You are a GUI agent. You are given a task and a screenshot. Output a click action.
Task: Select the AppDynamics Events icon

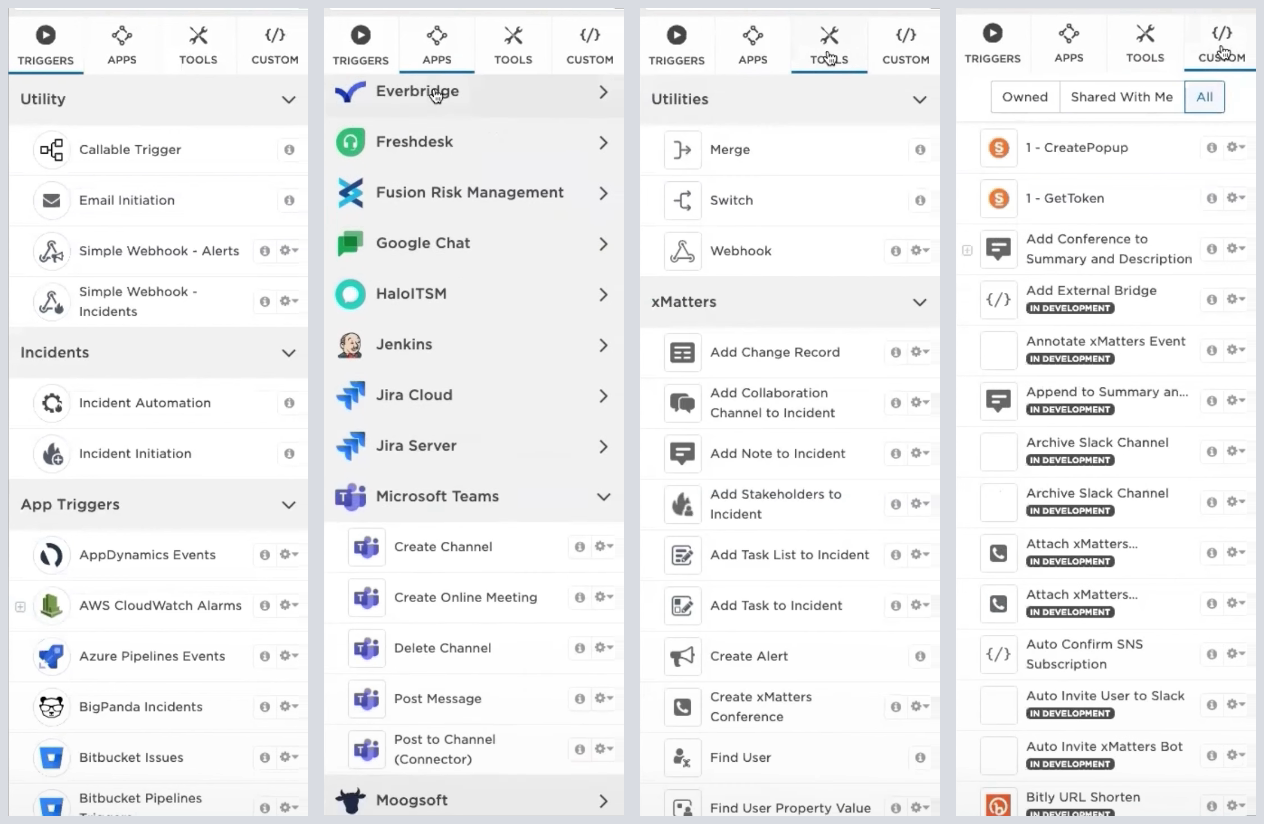pyautogui.click(x=51, y=555)
